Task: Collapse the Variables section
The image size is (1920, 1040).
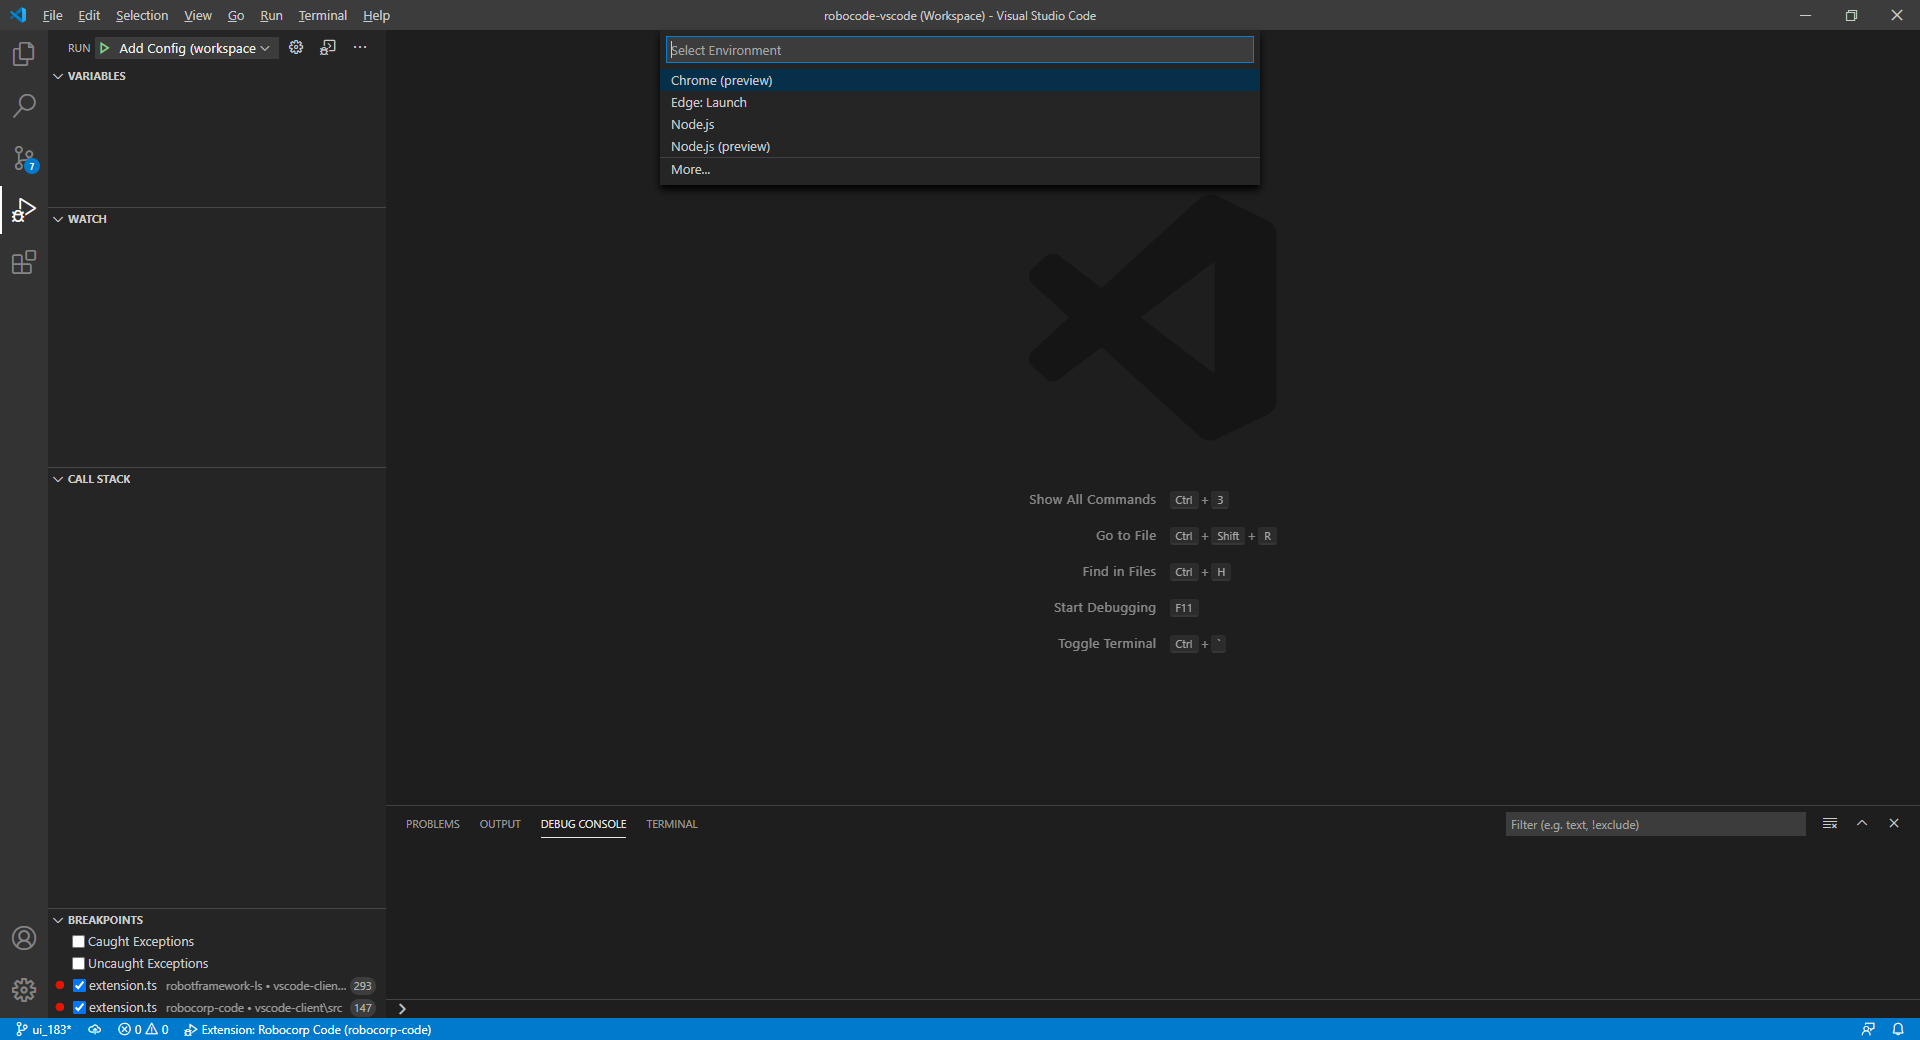Action: click(x=57, y=75)
